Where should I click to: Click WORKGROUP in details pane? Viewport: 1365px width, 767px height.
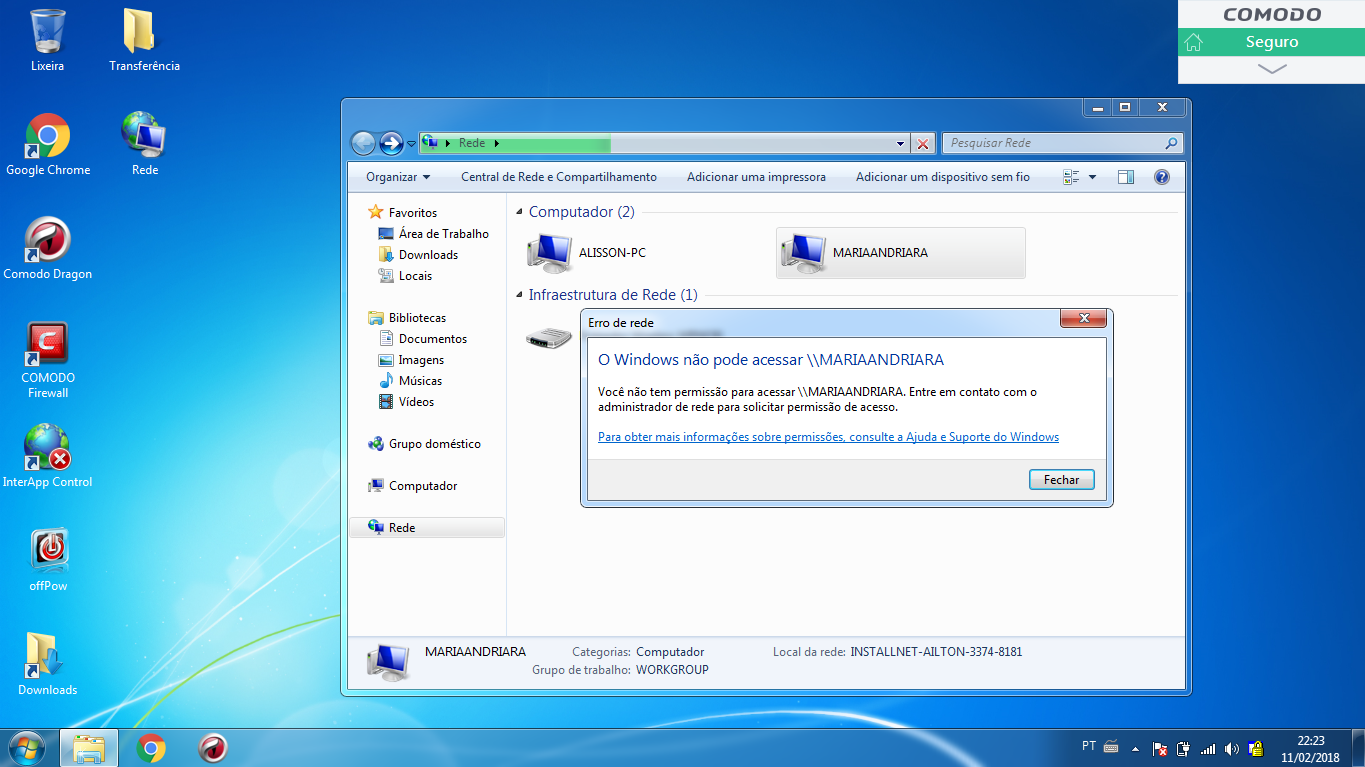(672, 670)
